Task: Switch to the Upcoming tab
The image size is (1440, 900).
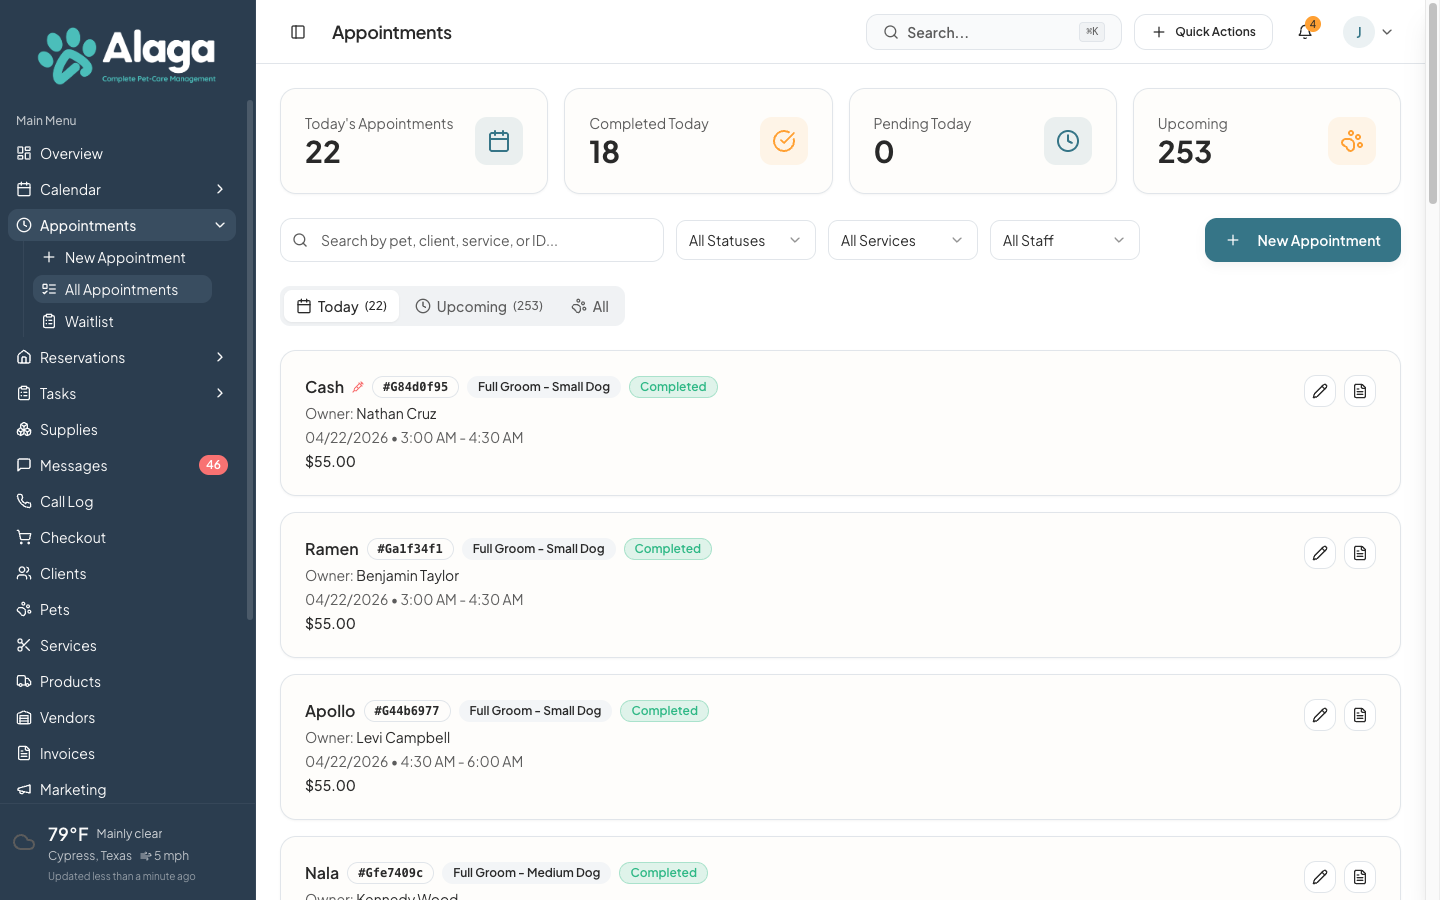Action: pos(479,306)
